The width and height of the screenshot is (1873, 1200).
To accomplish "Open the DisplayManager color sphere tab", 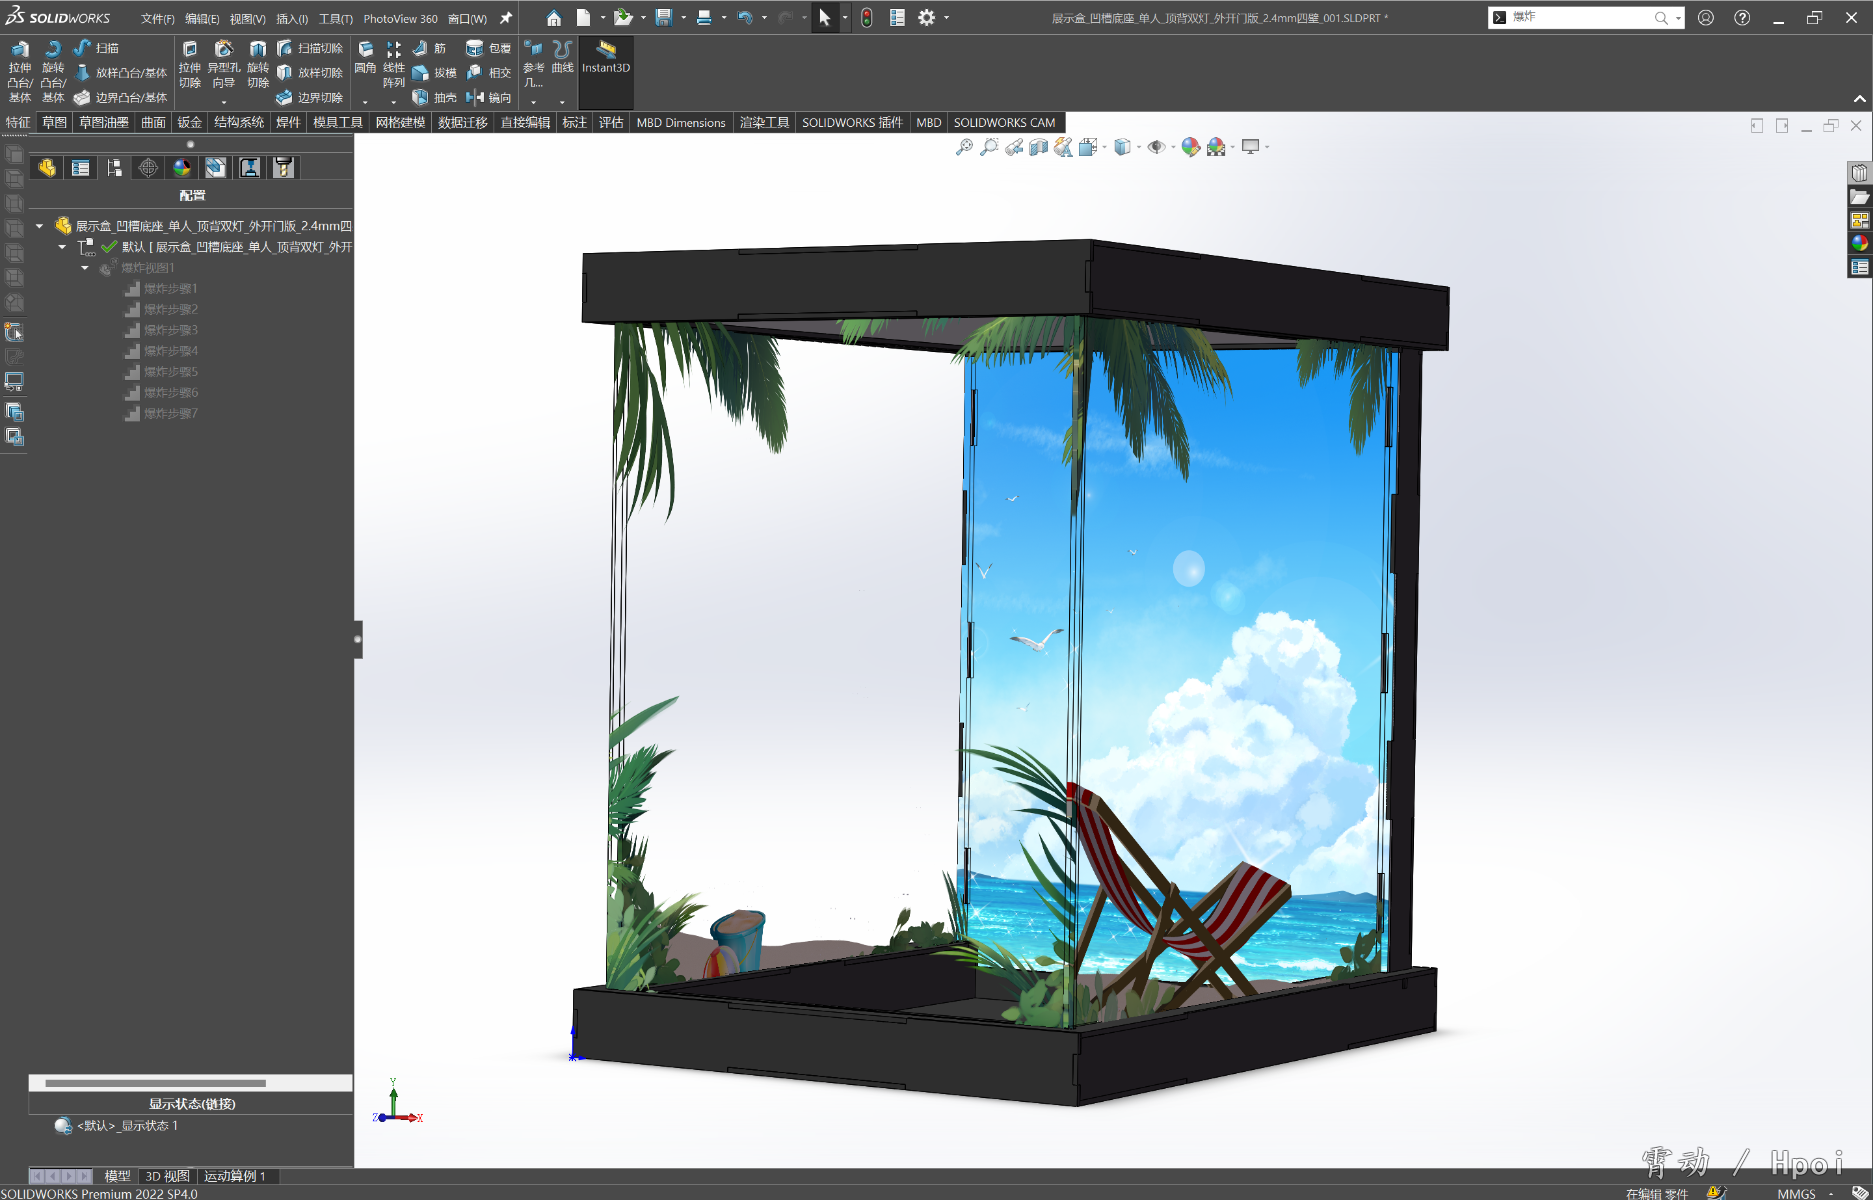I will point(182,168).
